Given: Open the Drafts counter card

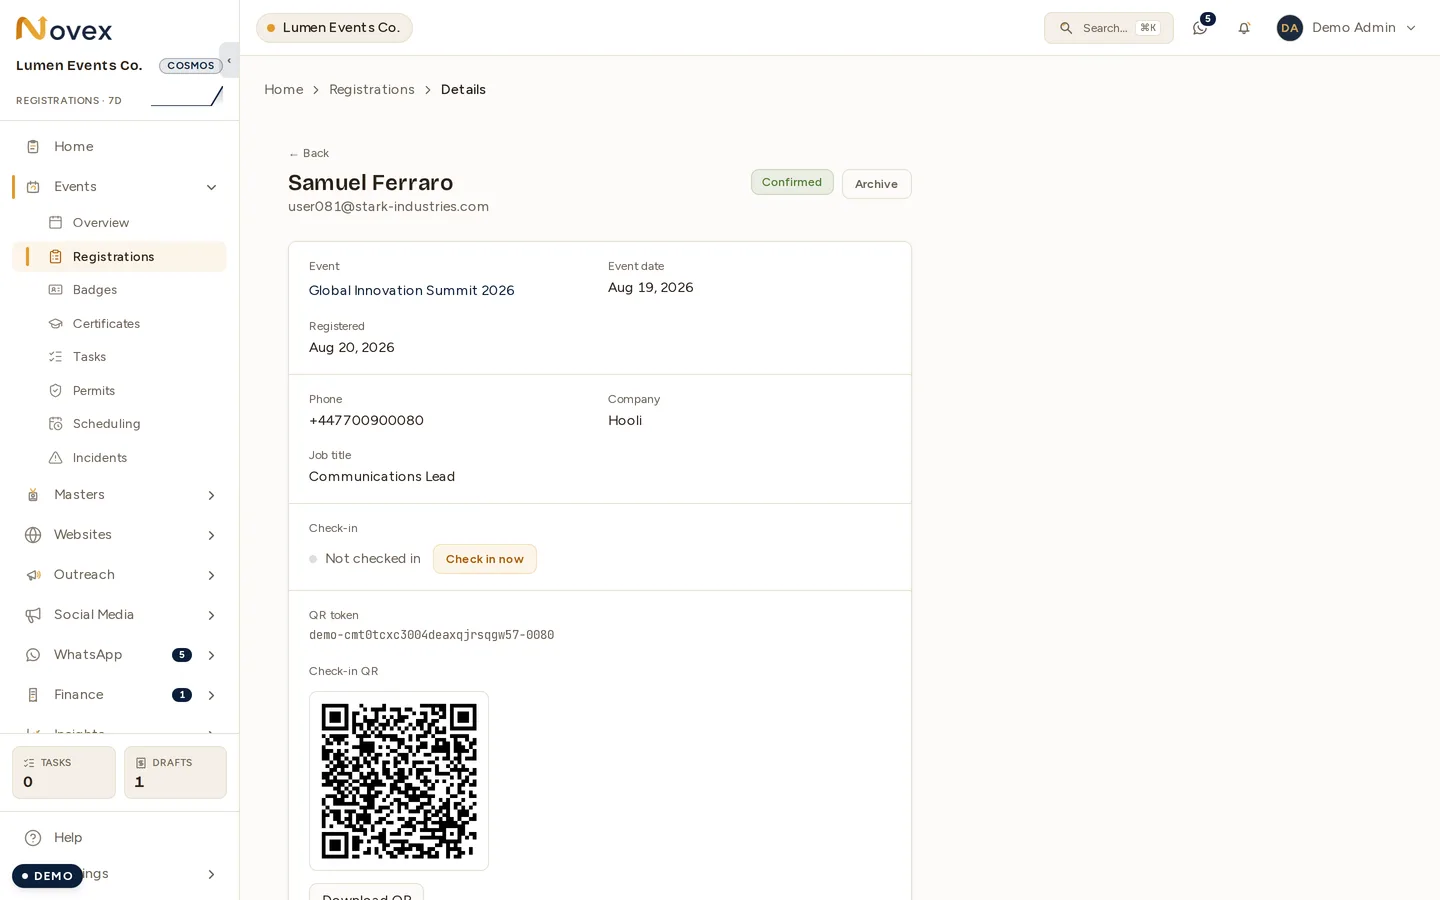Looking at the screenshot, I should (x=175, y=773).
